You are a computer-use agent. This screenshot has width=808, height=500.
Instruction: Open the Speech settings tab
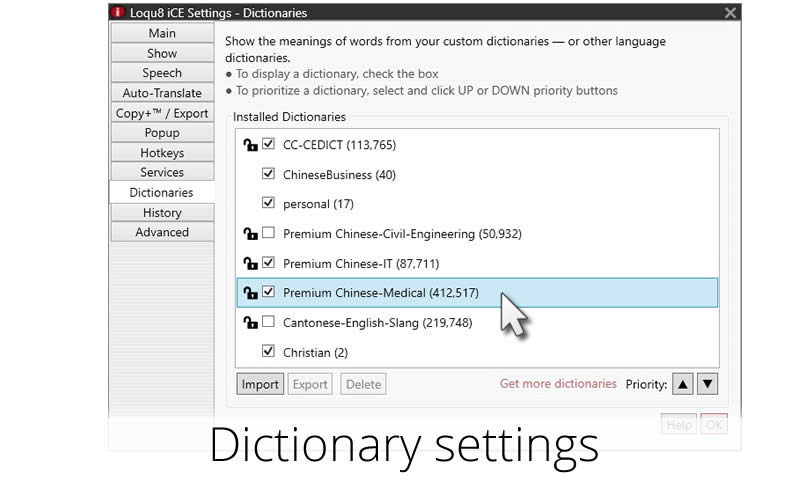coord(162,73)
